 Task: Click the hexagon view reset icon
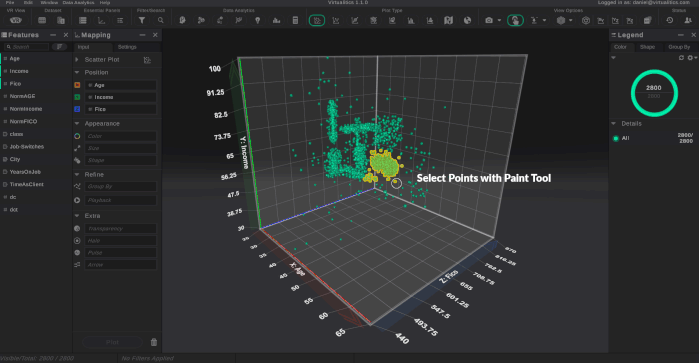coord(586,20)
